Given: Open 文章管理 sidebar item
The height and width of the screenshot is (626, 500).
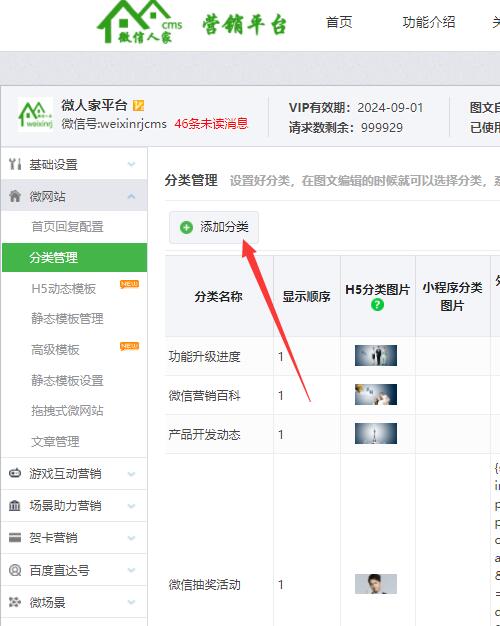Looking at the screenshot, I should [x=56, y=442].
